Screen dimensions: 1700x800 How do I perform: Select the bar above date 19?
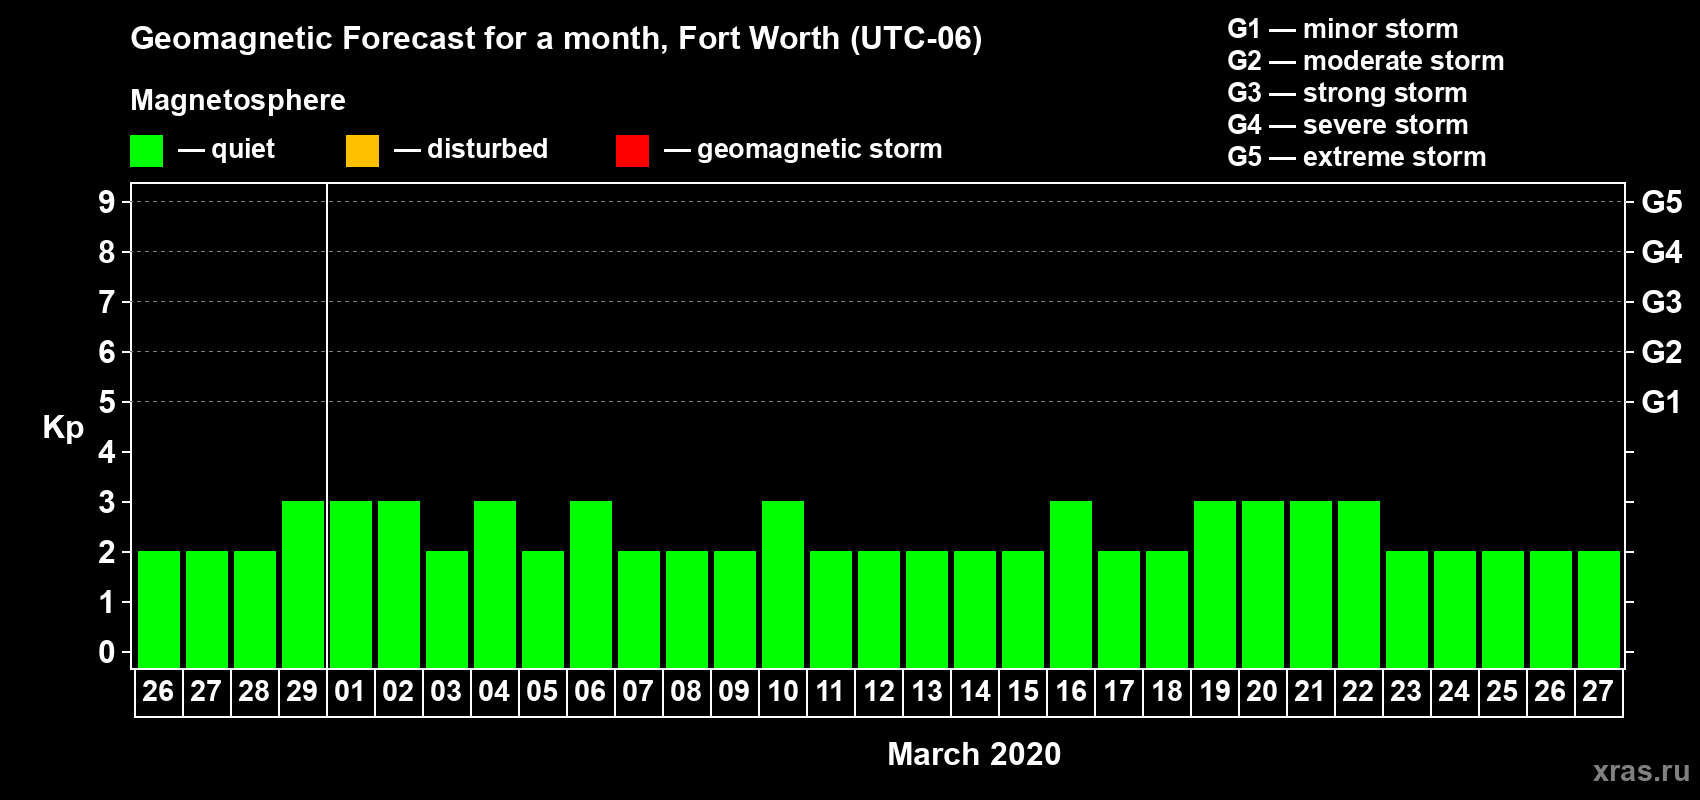coord(1215,584)
